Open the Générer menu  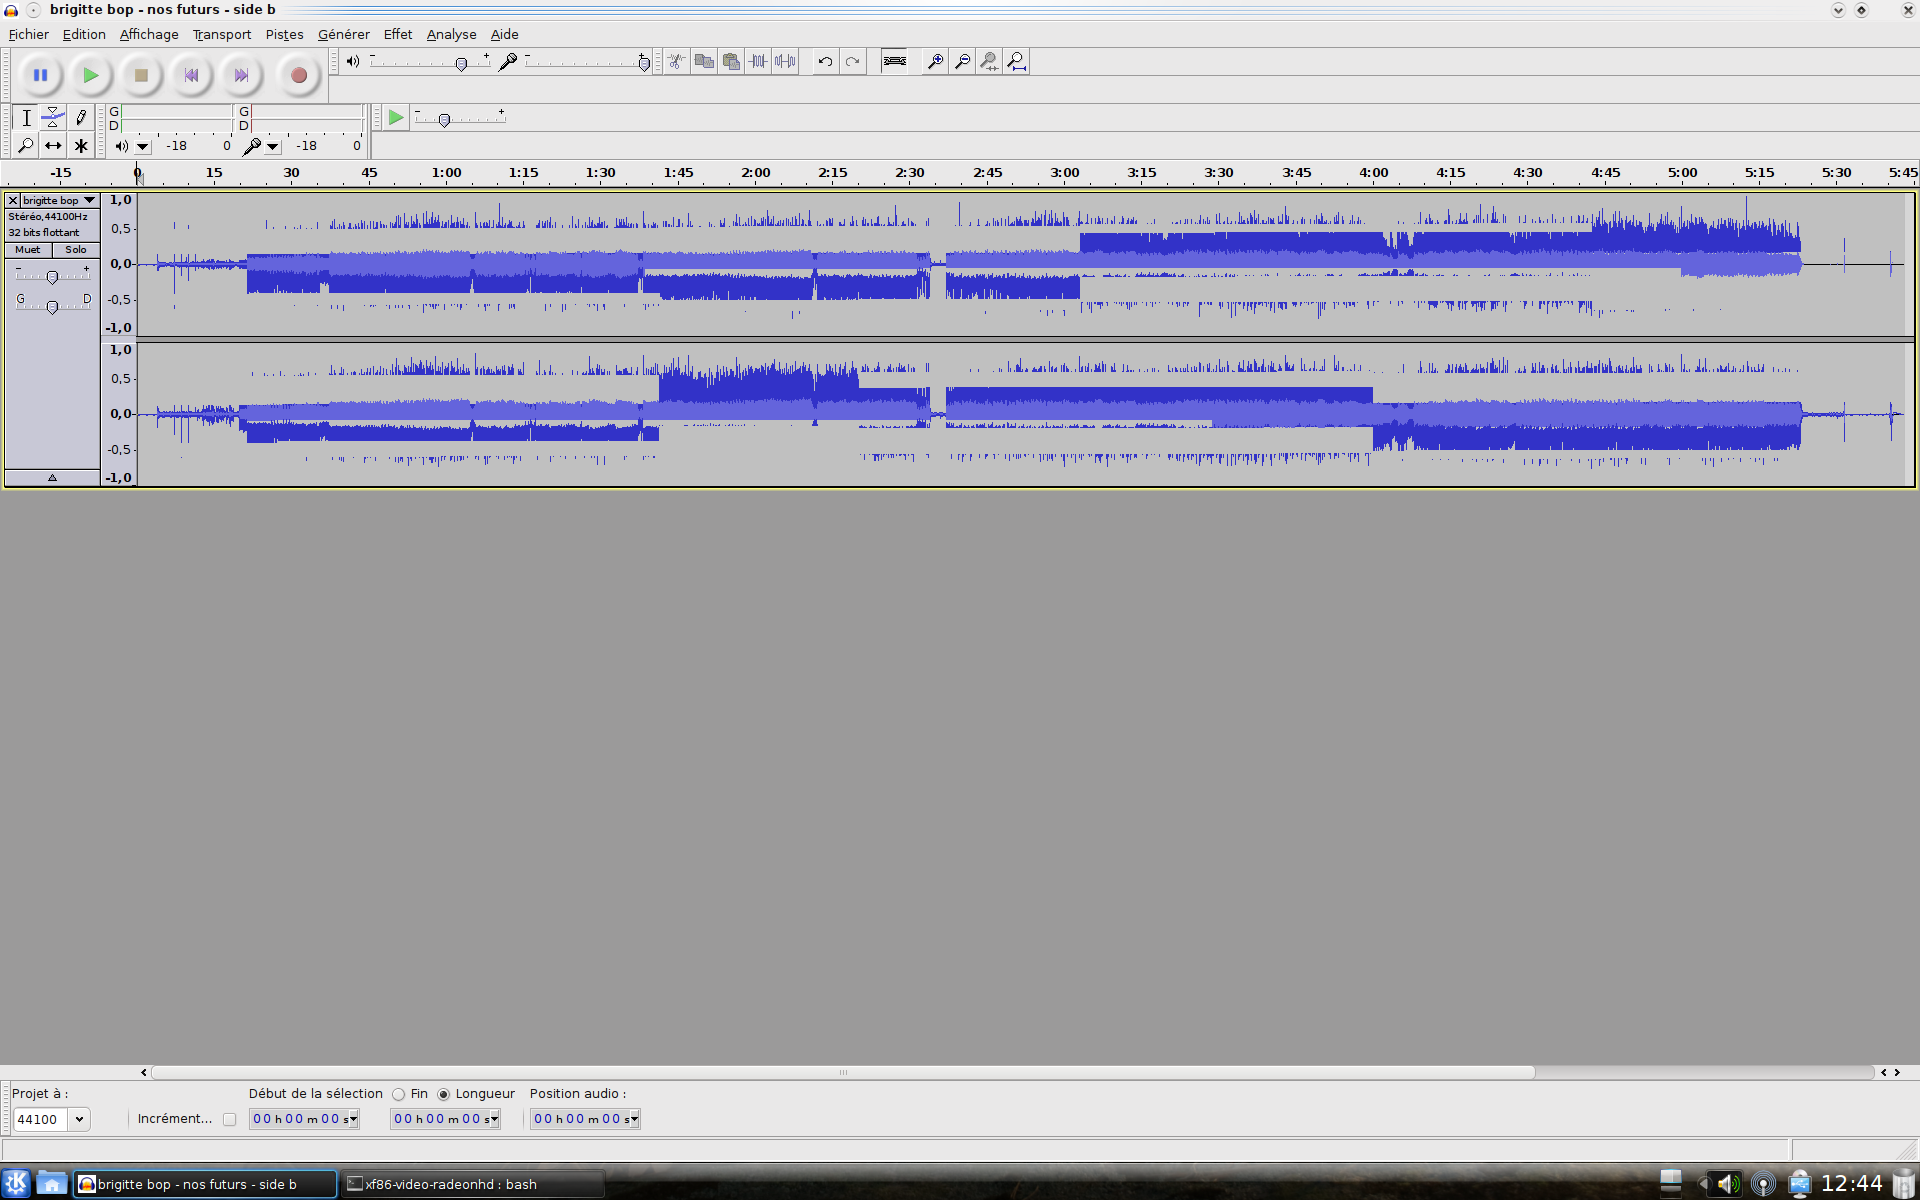343,34
